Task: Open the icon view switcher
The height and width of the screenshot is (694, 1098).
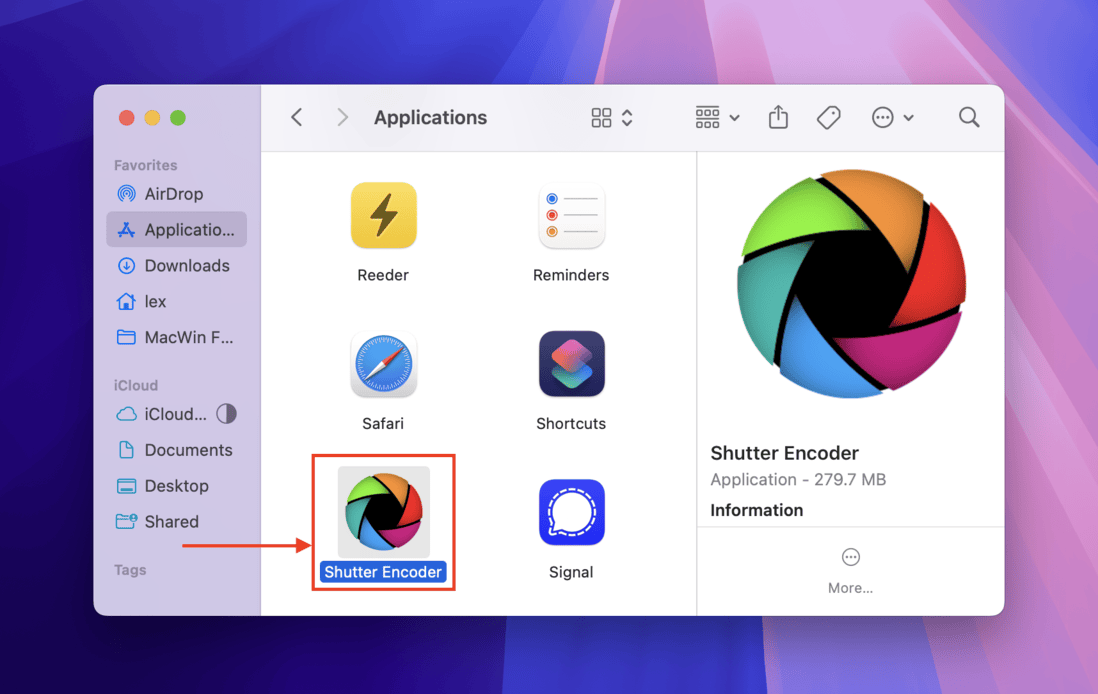Action: [x=612, y=117]
